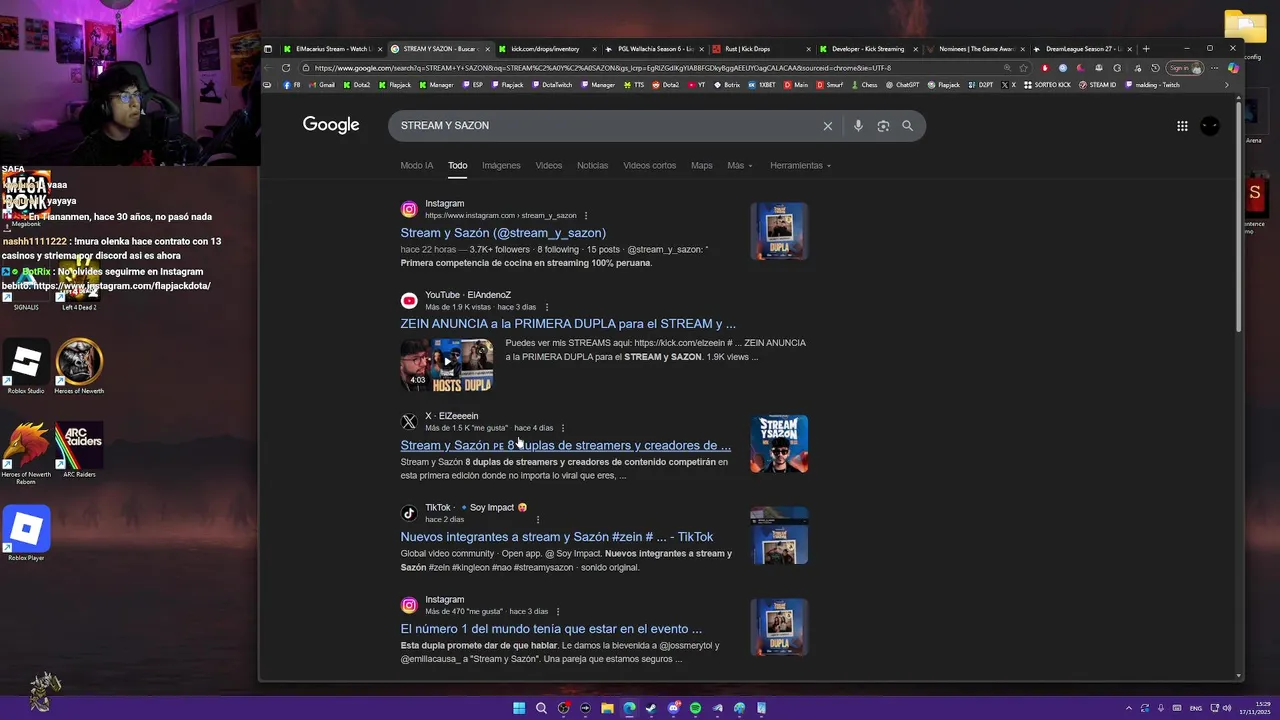Open three-dot menu on YouTube ElAndenoZ result
This screenshot has height=720, width=1280.
point(546,307)
